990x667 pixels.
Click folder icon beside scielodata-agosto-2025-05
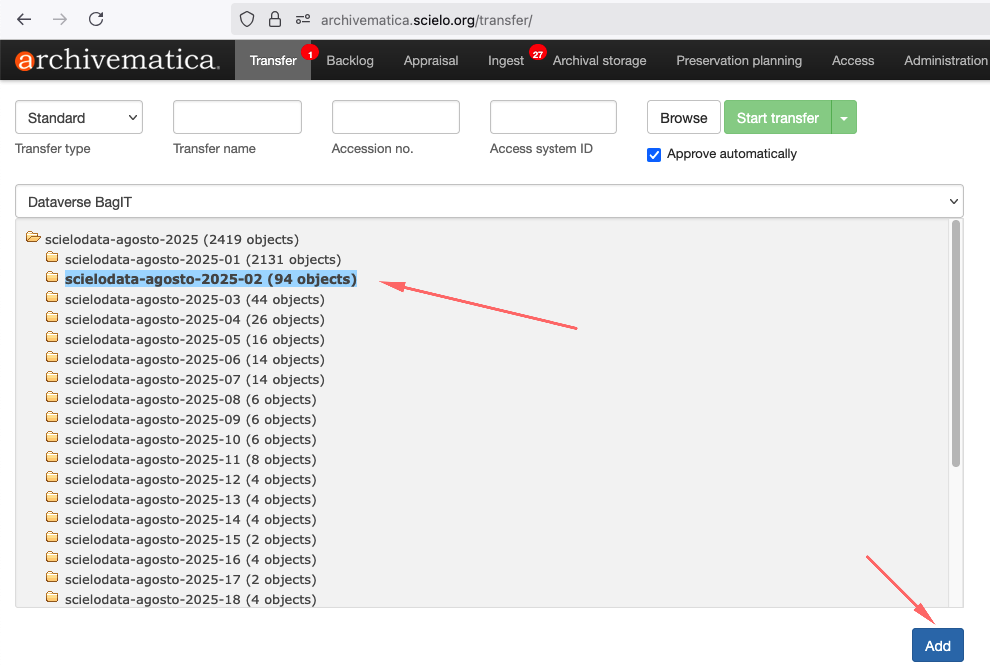point(52,339)
